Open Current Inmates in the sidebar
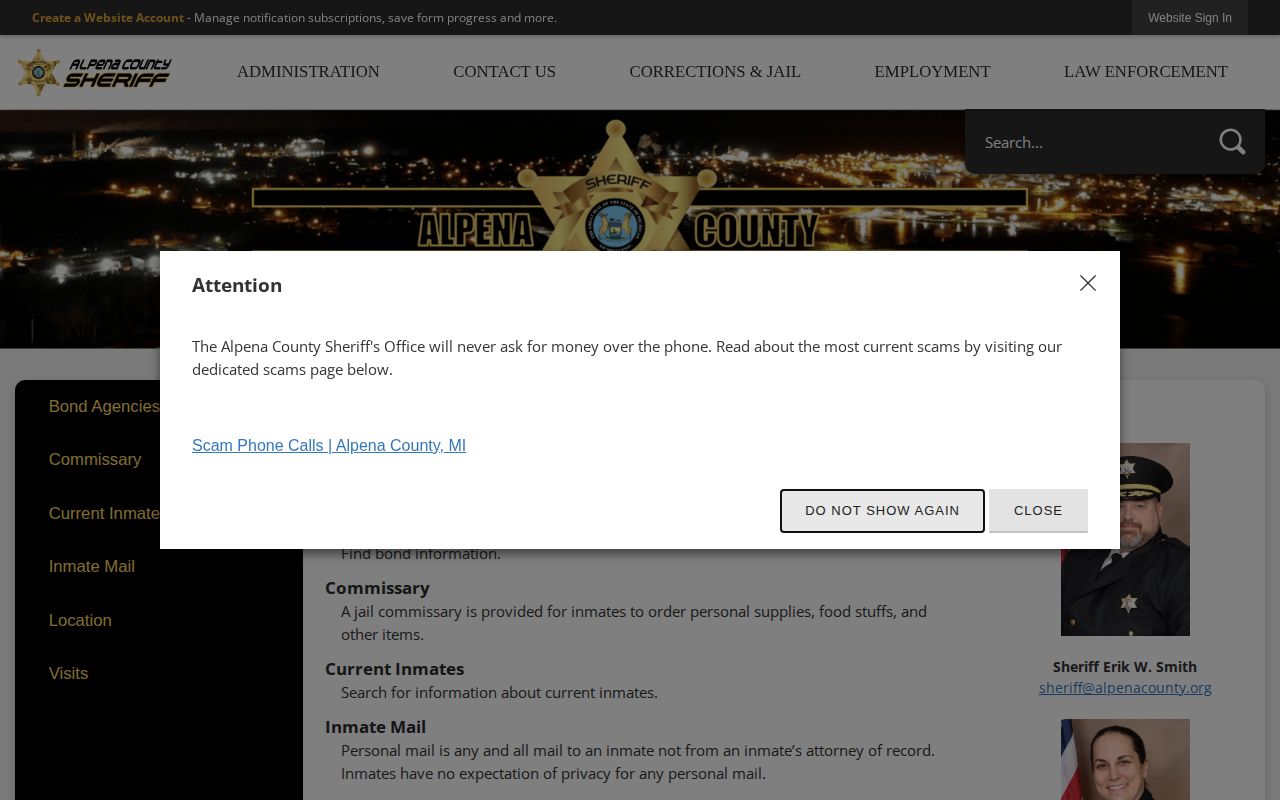 click(x=104, y=513)
